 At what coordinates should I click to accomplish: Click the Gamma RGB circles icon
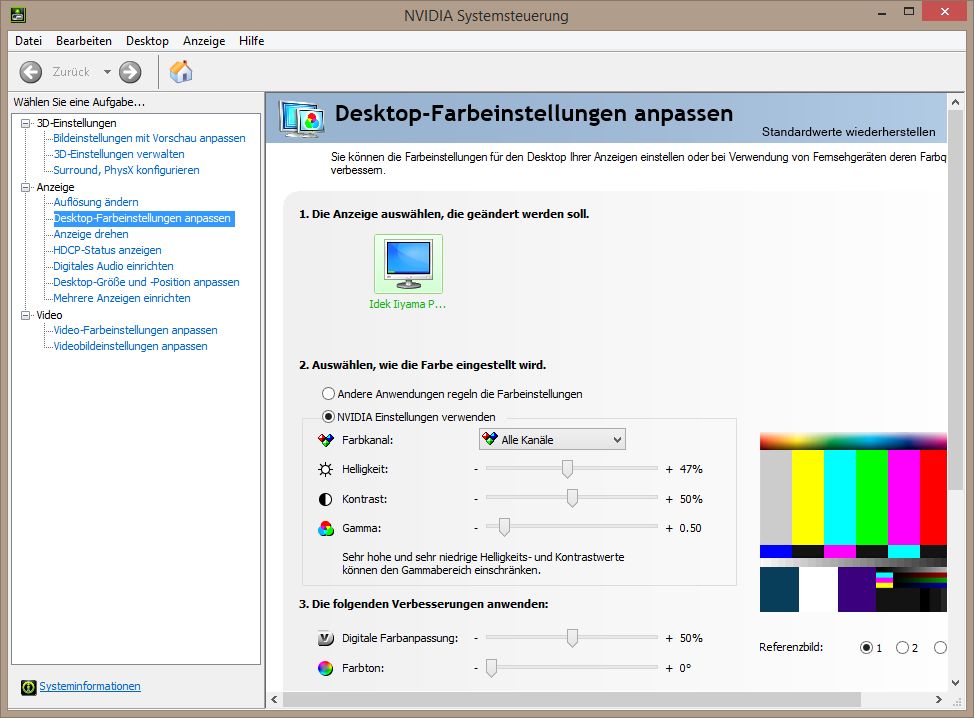pyautogui.click(x=326, y=528)
